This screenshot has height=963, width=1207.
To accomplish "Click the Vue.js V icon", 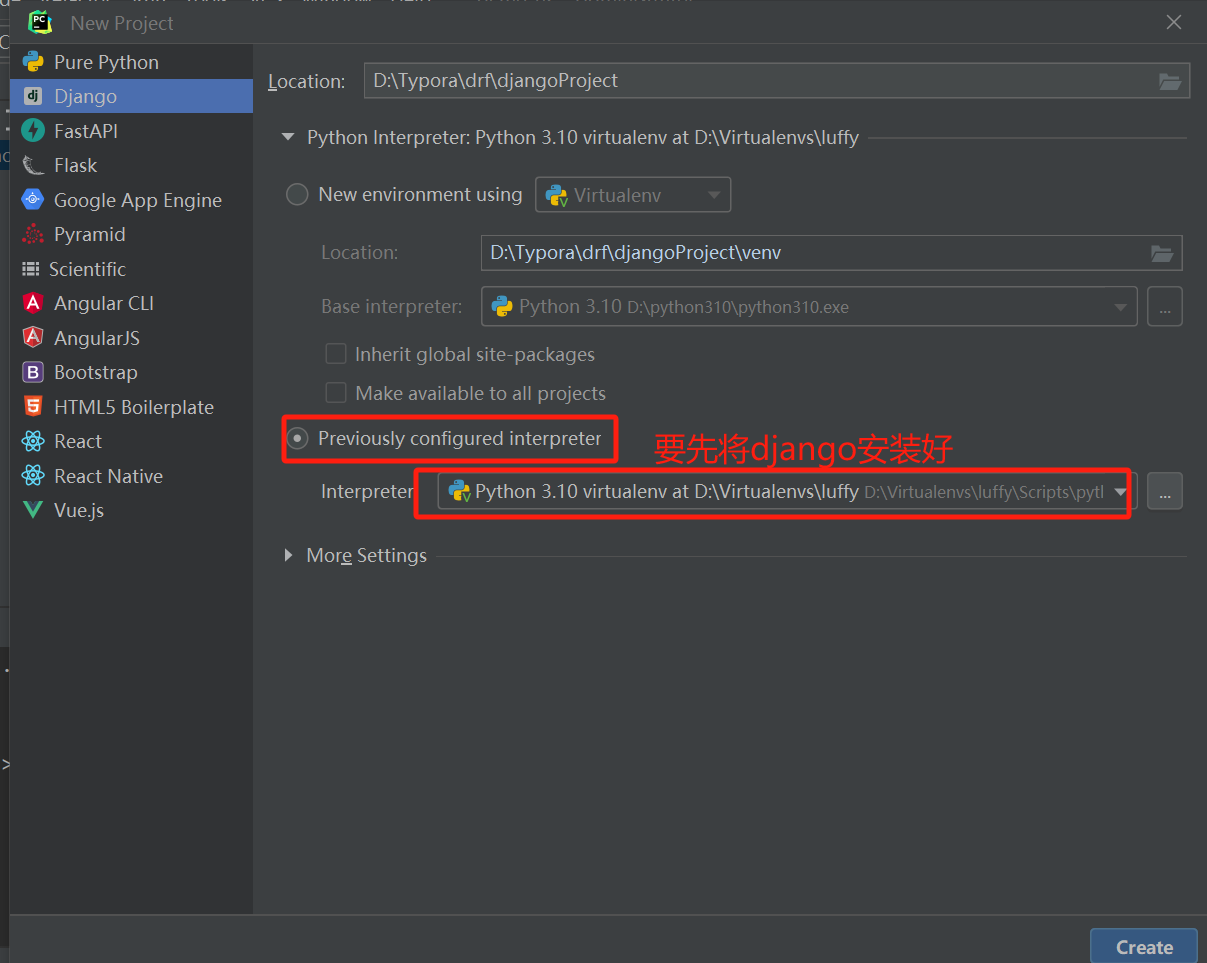I will coord(33,510).
